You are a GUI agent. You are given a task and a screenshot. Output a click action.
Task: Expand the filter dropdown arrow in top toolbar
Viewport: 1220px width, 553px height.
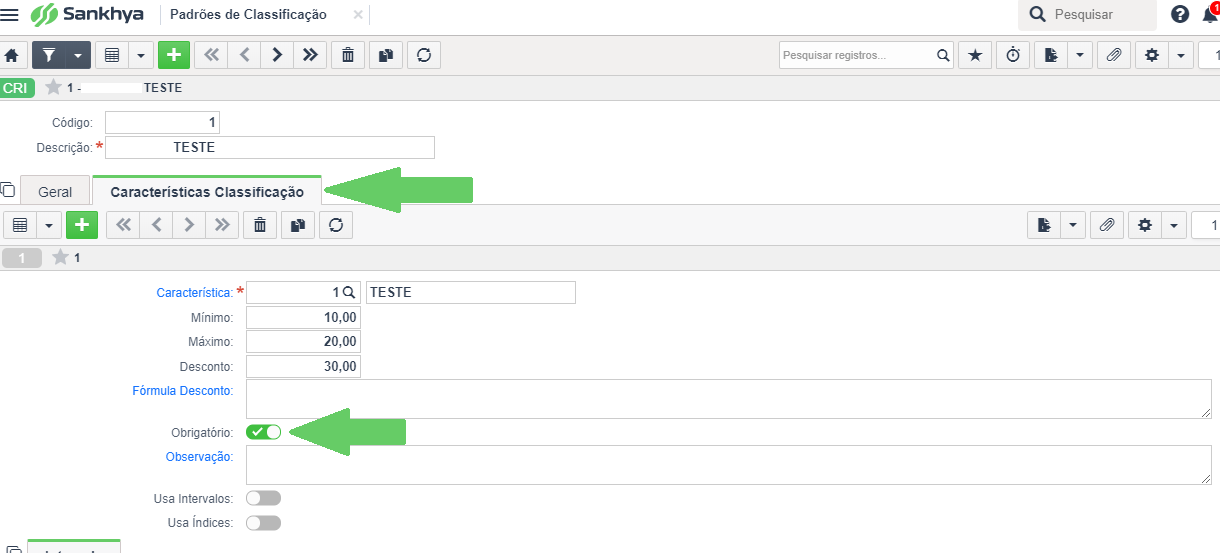point(78,55)
